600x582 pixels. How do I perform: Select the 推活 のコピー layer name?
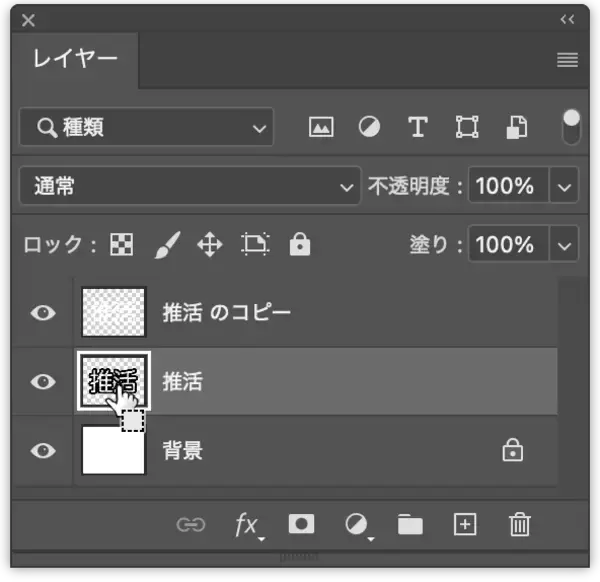227,313
